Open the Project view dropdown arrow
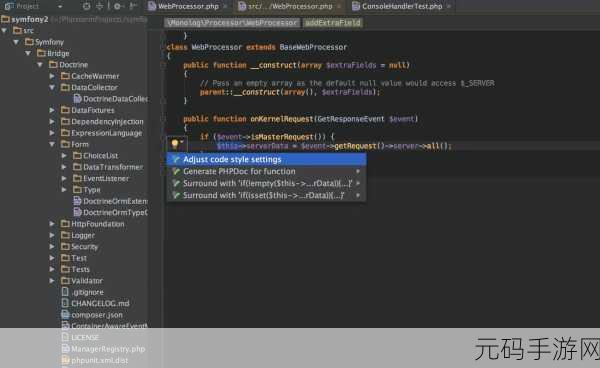Image resolution: width=600 pixels, height=368 pixels. 60,7
